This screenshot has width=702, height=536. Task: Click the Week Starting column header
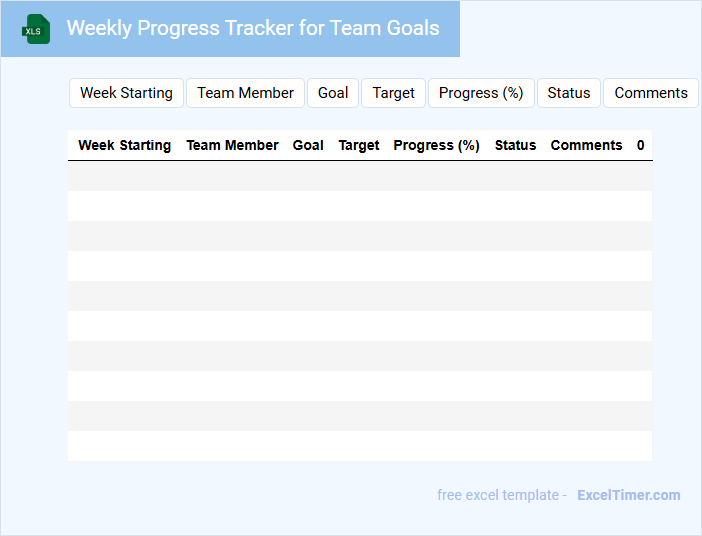(124, 145)
